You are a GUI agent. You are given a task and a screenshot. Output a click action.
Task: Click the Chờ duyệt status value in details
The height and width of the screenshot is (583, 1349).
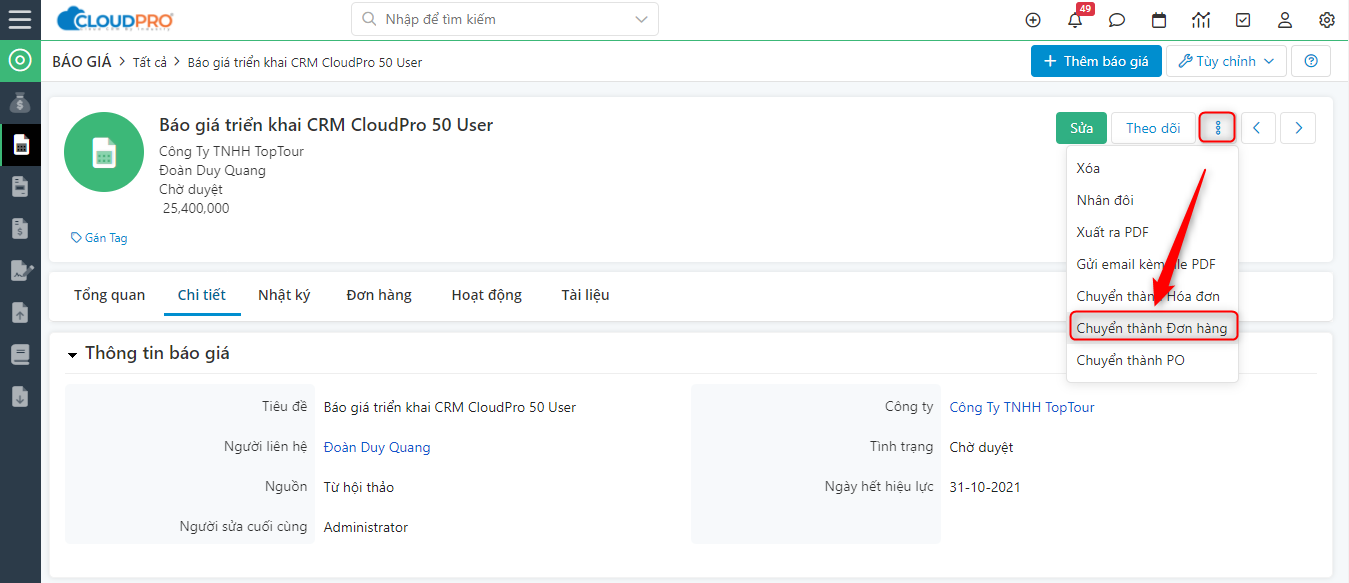tap(981, 447)
